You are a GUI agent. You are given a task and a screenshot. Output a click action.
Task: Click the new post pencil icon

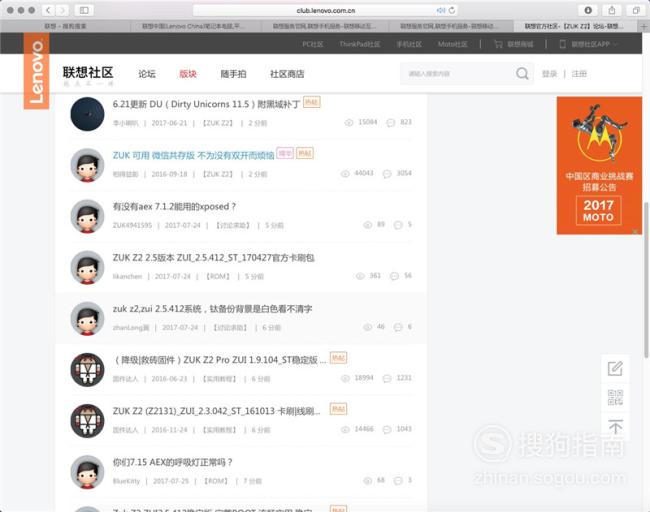coord(615,369)
